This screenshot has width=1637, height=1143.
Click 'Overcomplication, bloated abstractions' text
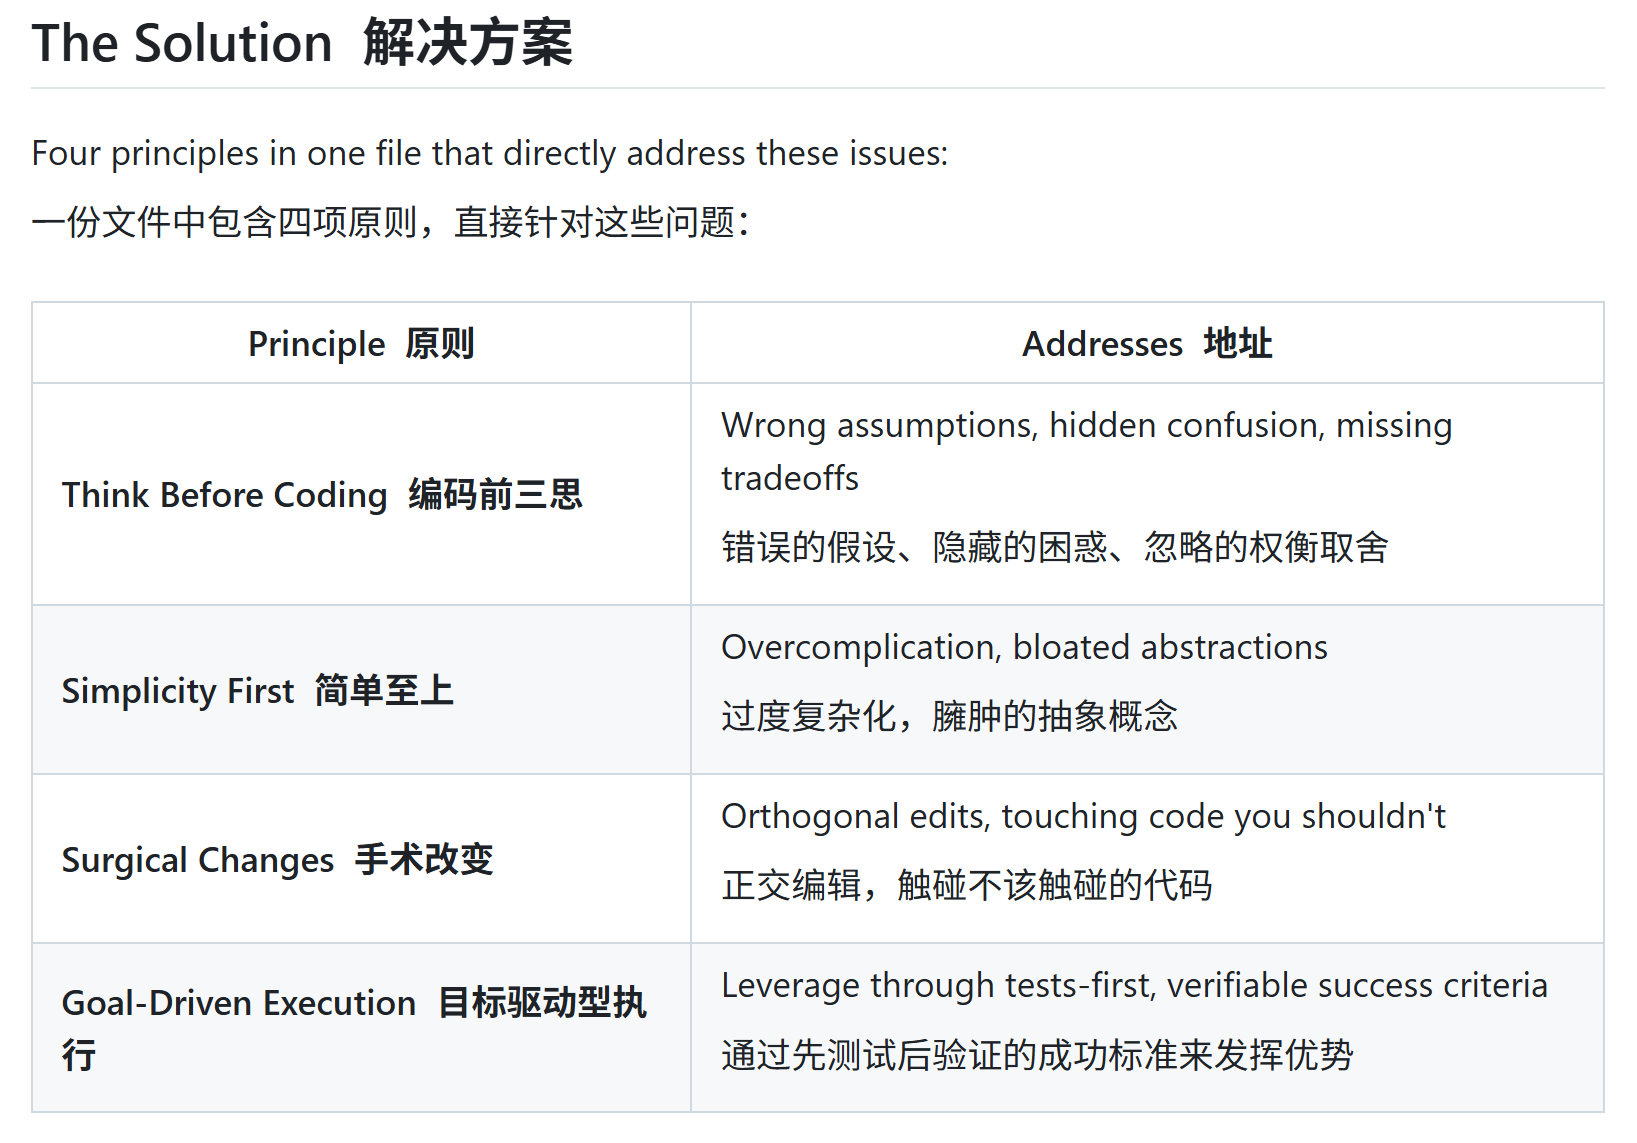tap(1024, 647)
